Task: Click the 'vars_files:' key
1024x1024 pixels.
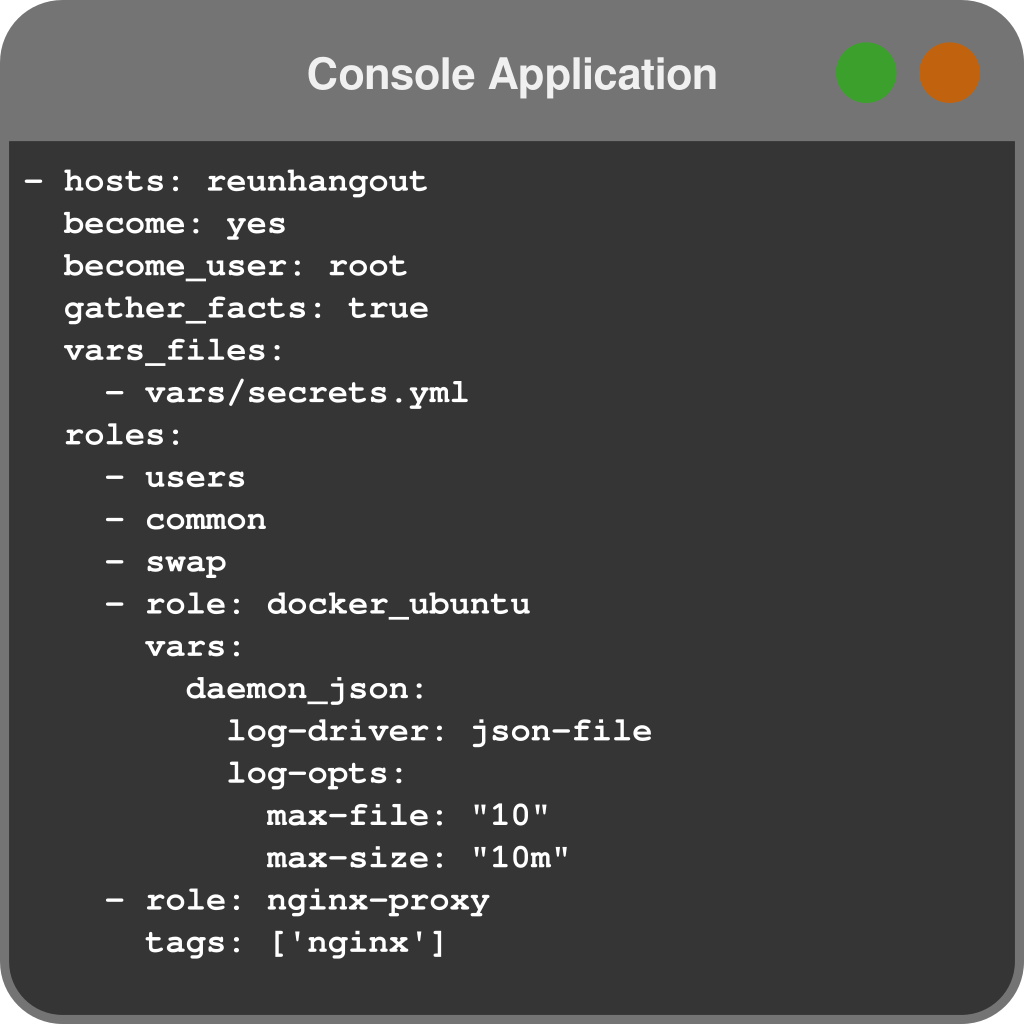Action: point(174,351)
